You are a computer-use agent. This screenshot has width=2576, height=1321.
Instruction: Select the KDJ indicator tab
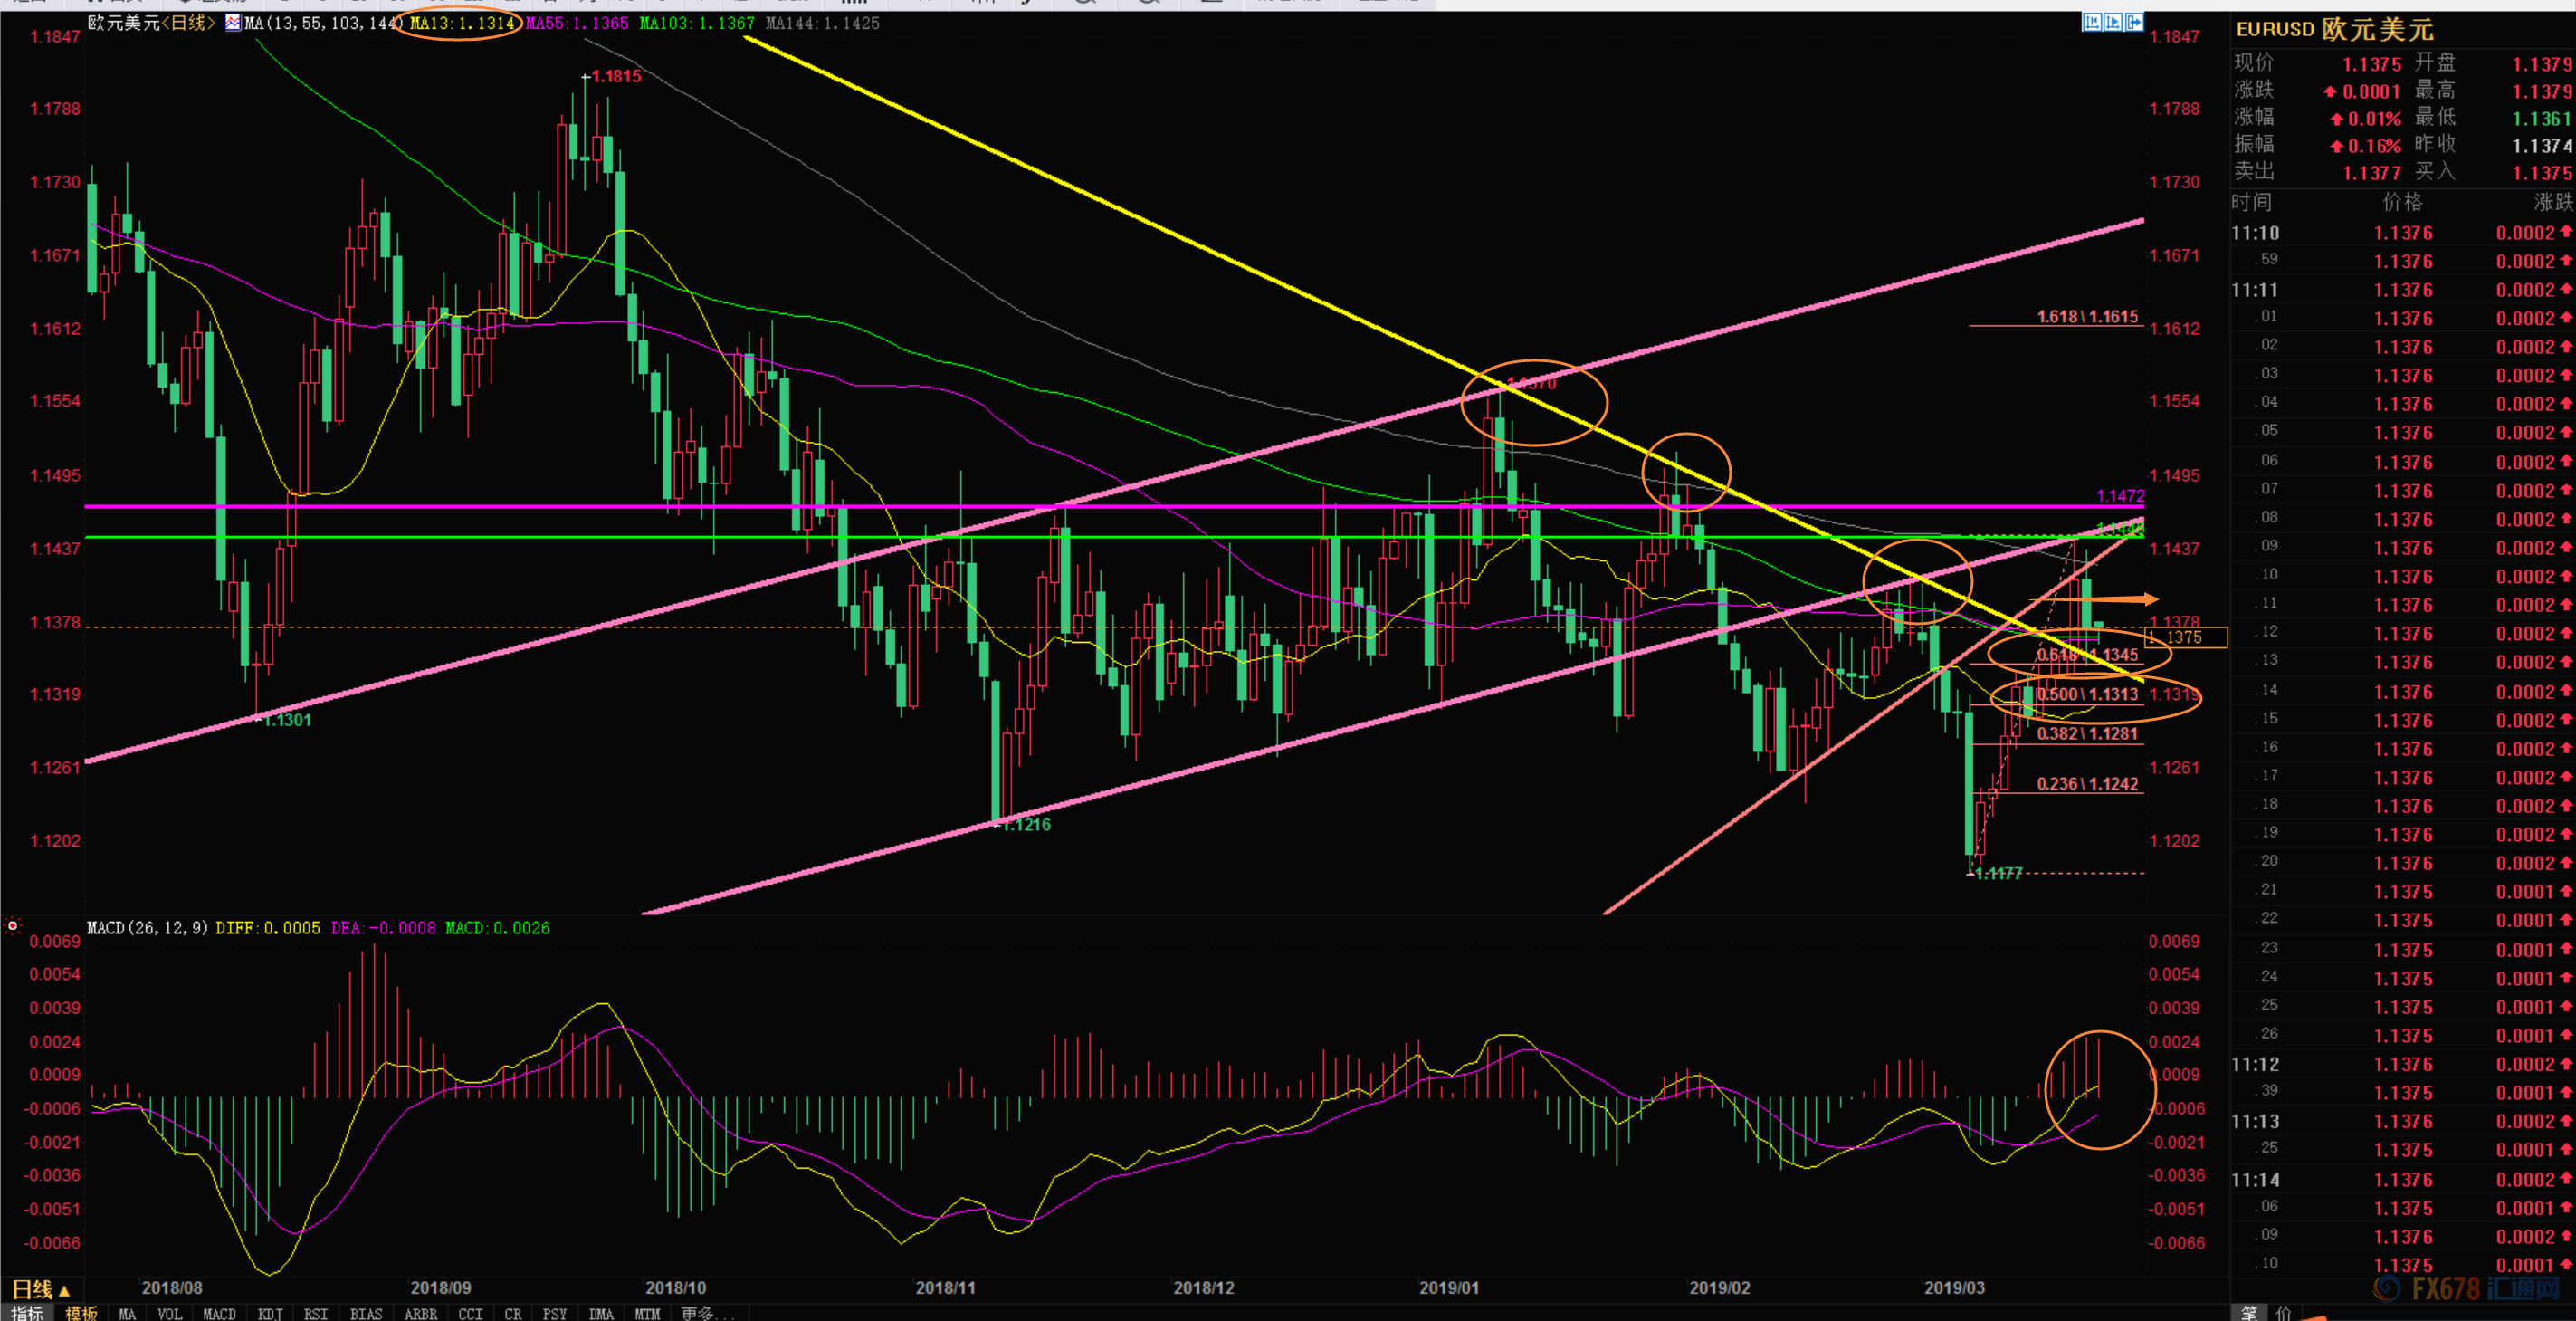(270, 1314)
